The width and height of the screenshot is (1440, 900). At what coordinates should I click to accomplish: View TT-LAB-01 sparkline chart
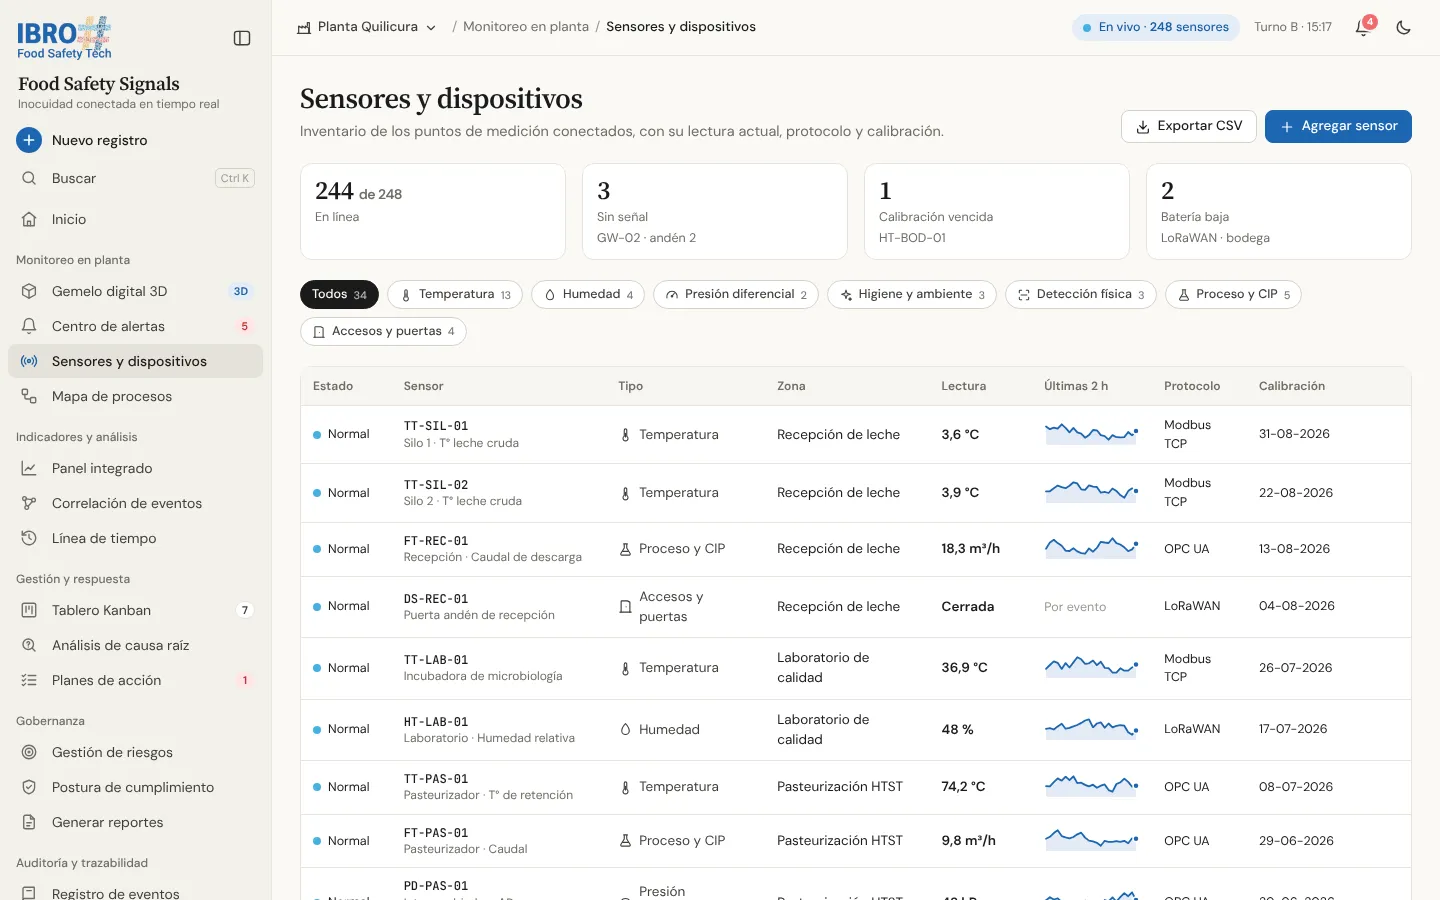click(x=1091, y=667)
